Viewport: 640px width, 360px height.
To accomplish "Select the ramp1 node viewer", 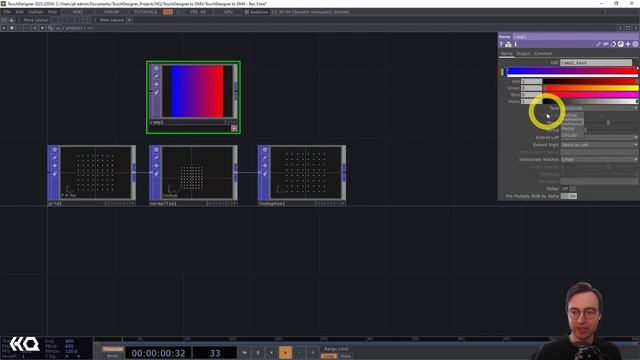I will click(197, 91).
